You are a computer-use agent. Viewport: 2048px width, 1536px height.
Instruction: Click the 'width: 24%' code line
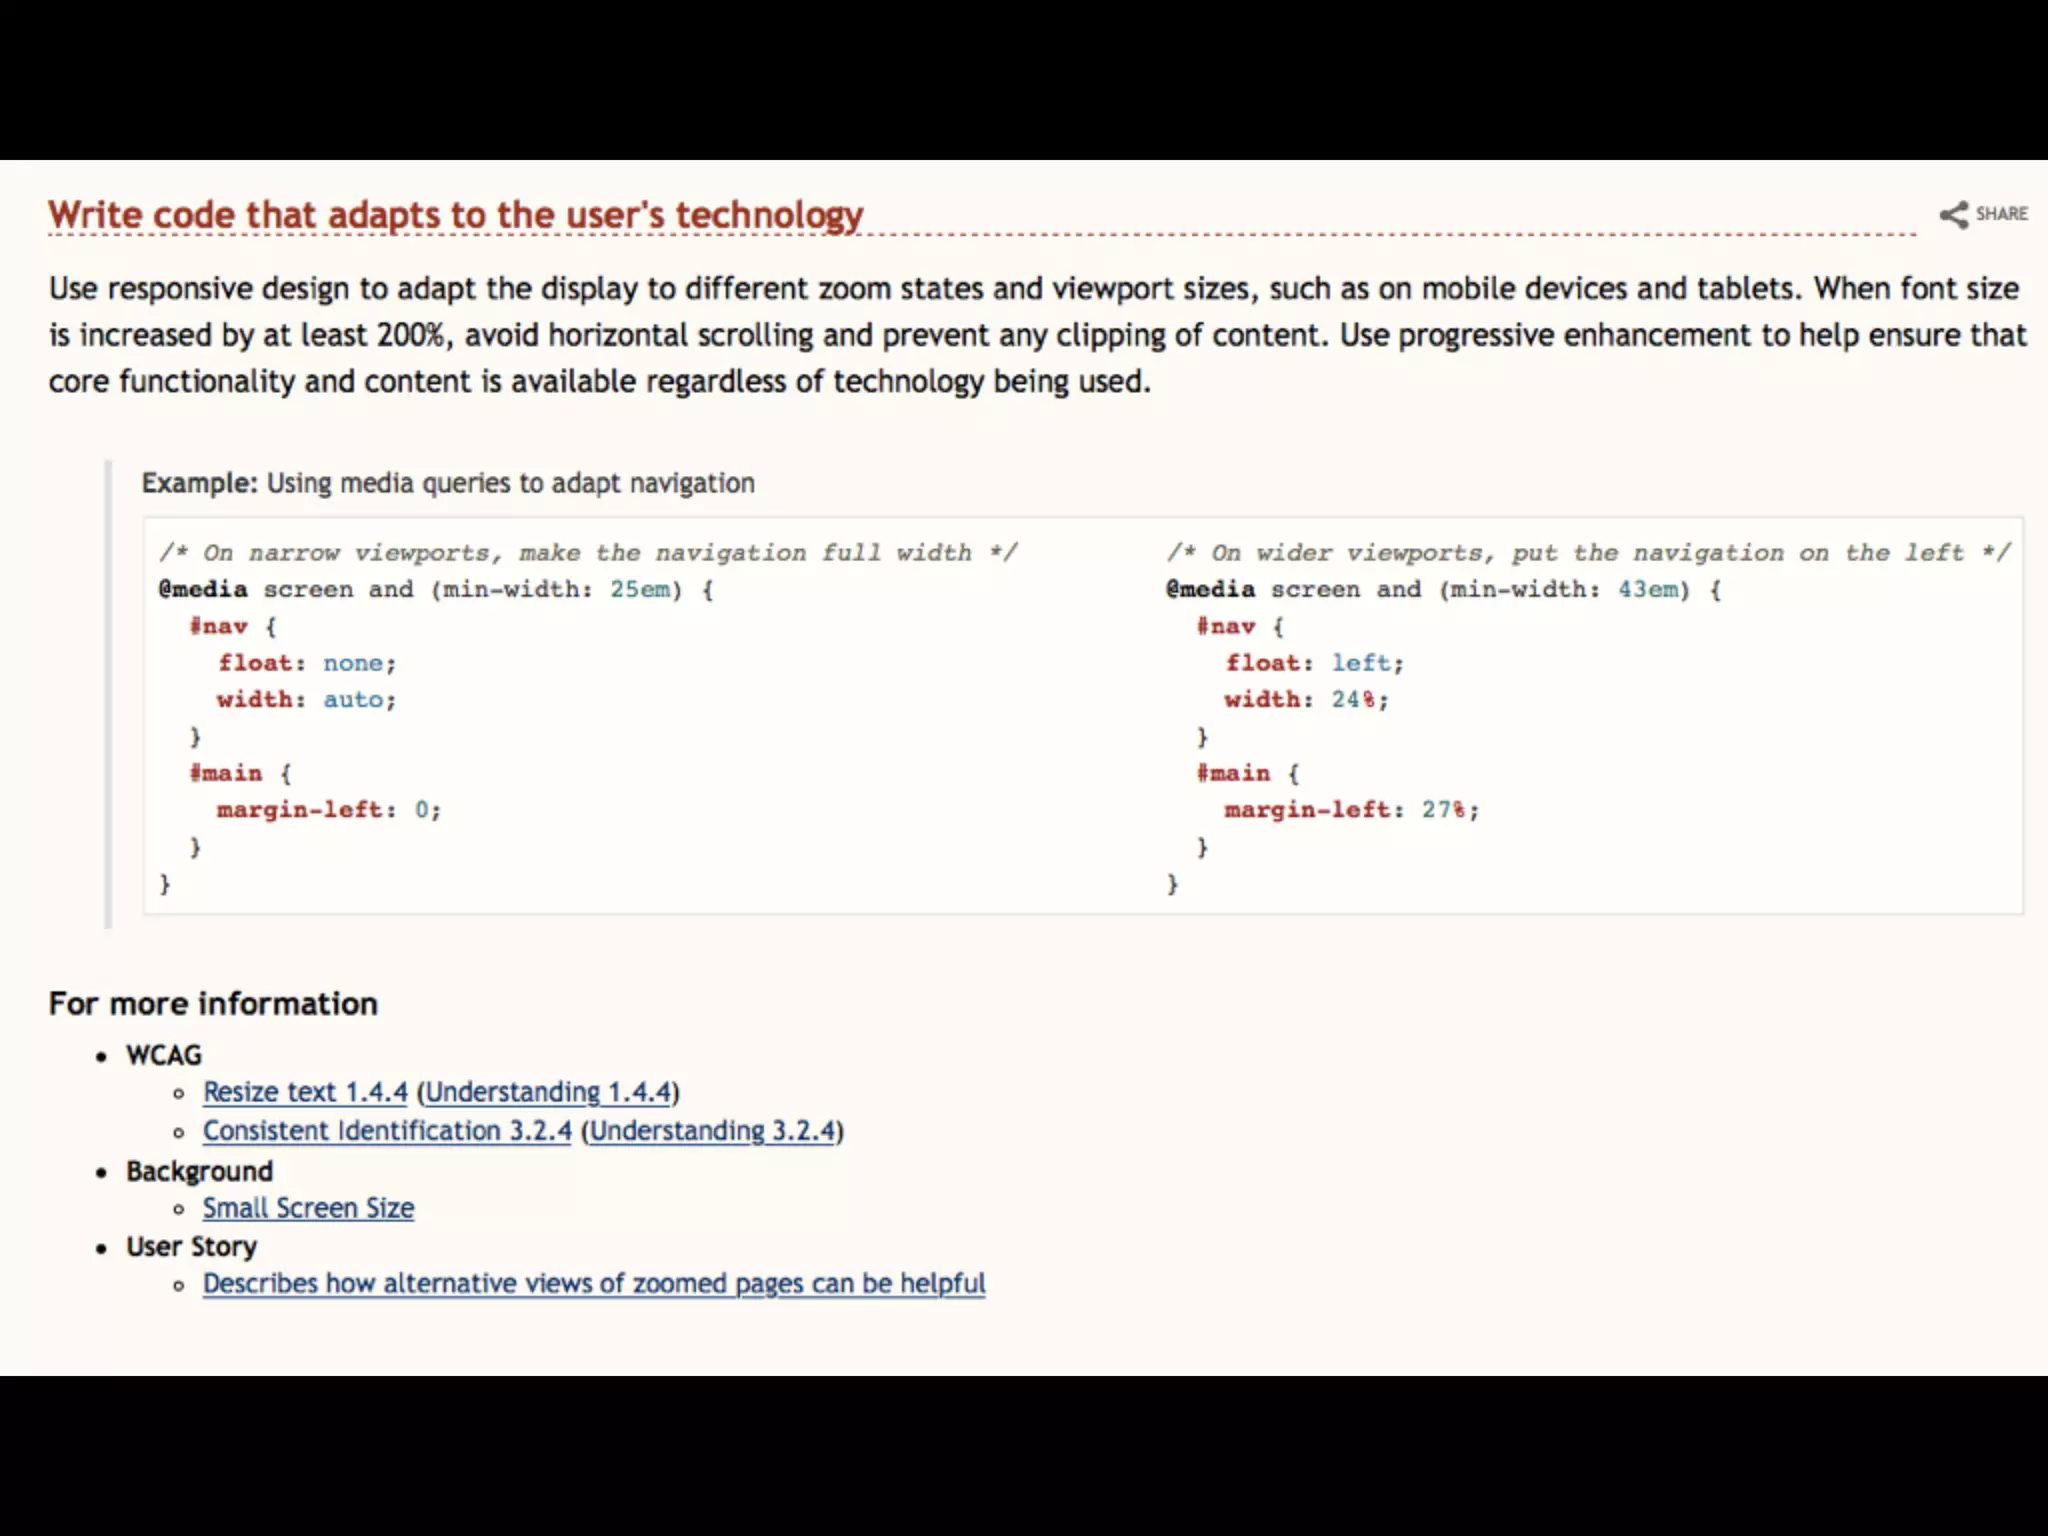pos(1306,699)
